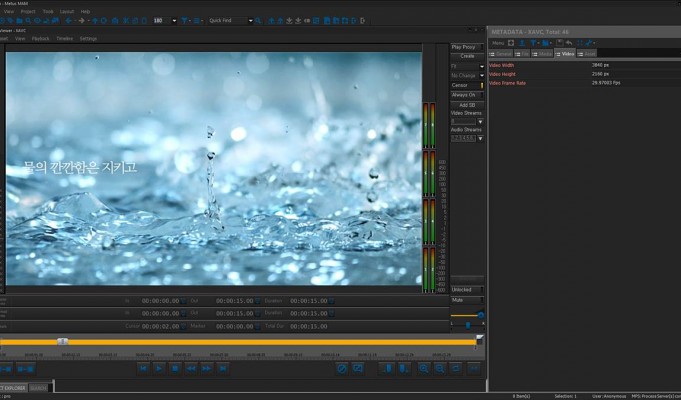Click the loop icon beside zoom out

pos(456,369)
